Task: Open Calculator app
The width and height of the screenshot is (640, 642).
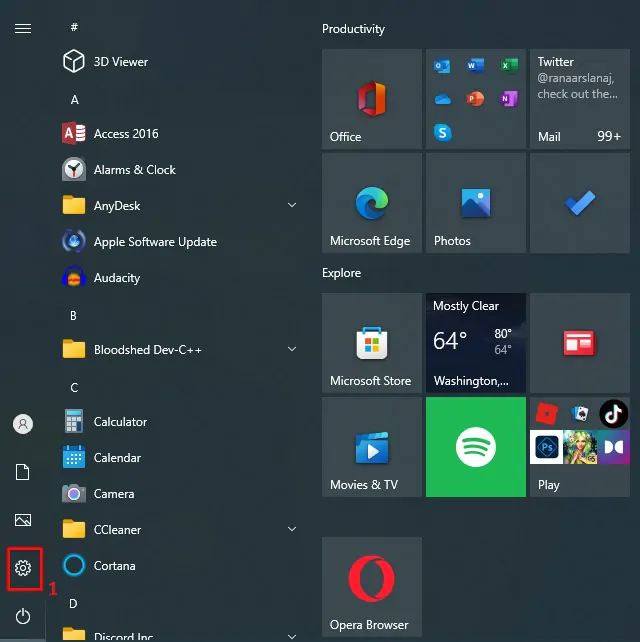Action: click(x=179, y=422)
